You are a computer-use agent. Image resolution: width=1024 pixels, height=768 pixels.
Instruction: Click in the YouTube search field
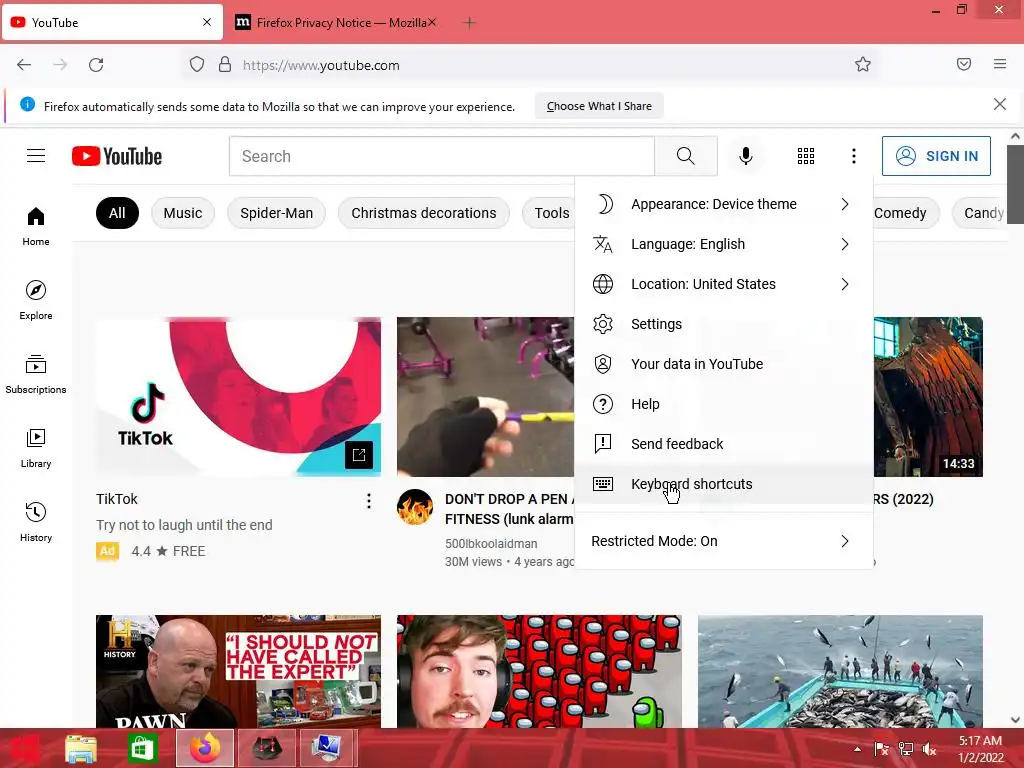coord(442,156)
